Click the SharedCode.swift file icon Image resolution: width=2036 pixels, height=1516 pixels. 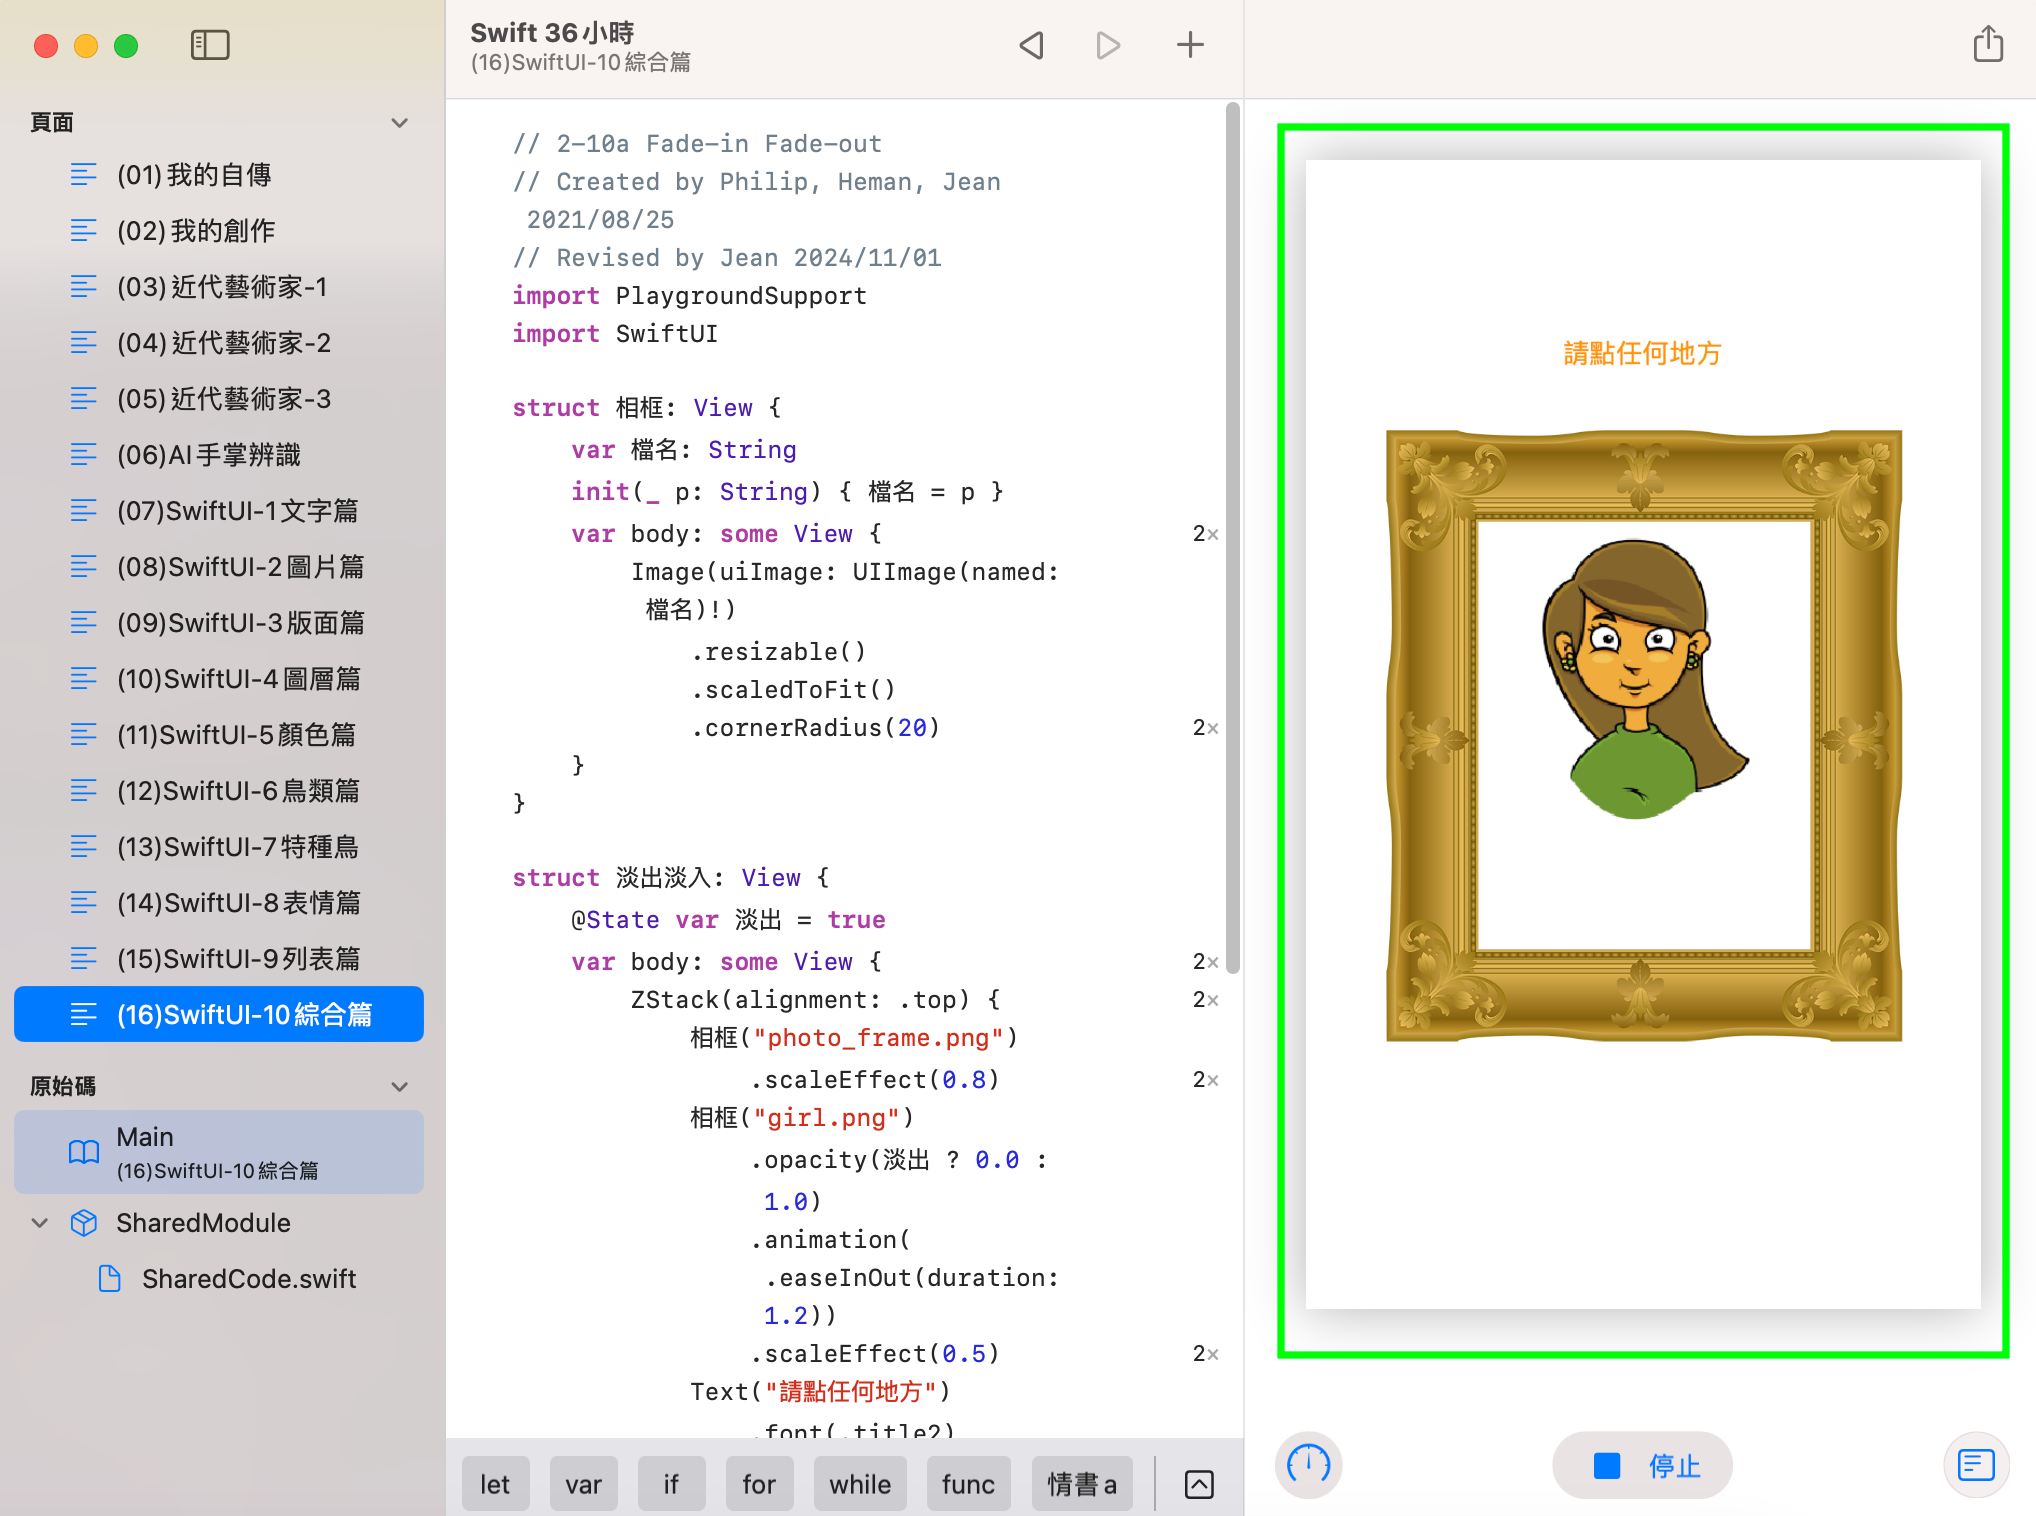[110, 1278]
